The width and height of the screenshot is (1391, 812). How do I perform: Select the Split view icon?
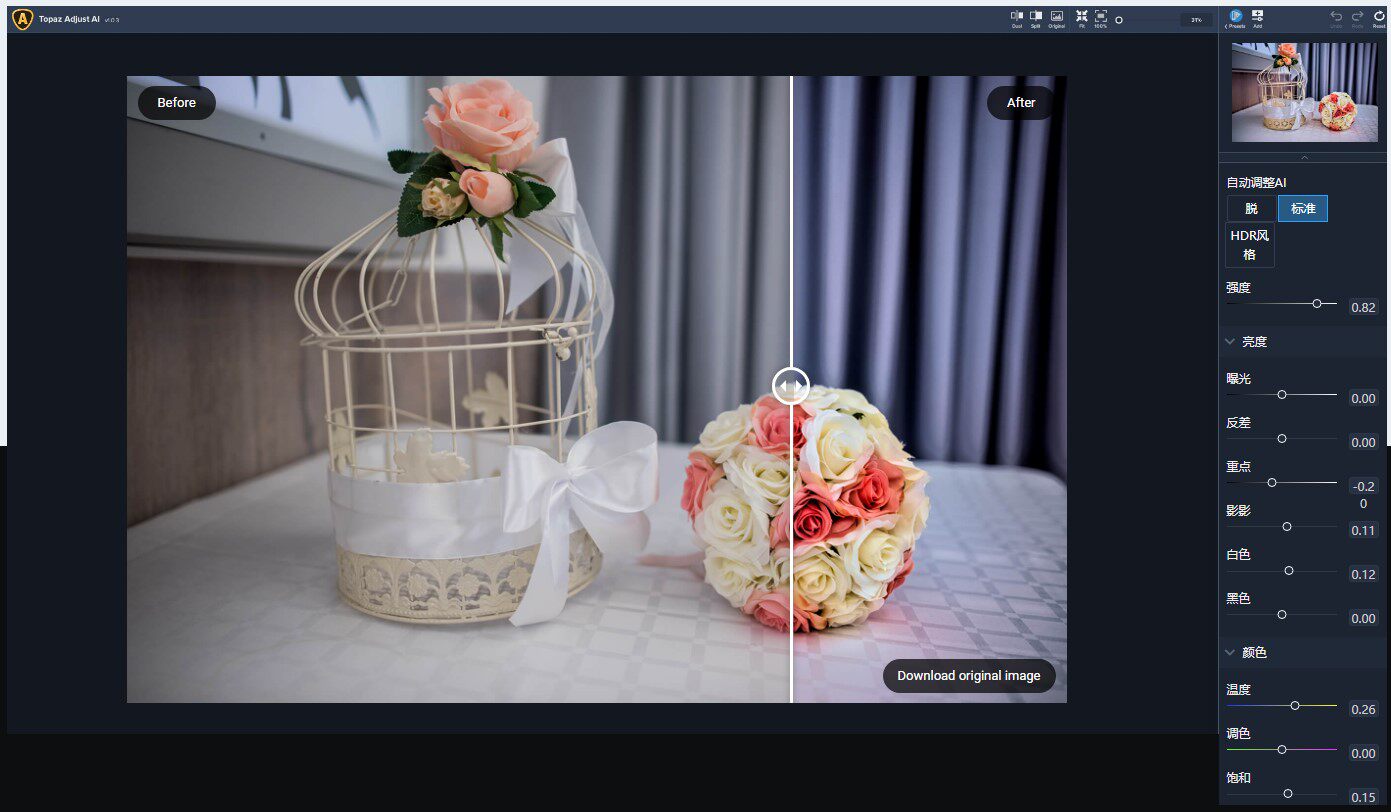(x=1036, y=18)
